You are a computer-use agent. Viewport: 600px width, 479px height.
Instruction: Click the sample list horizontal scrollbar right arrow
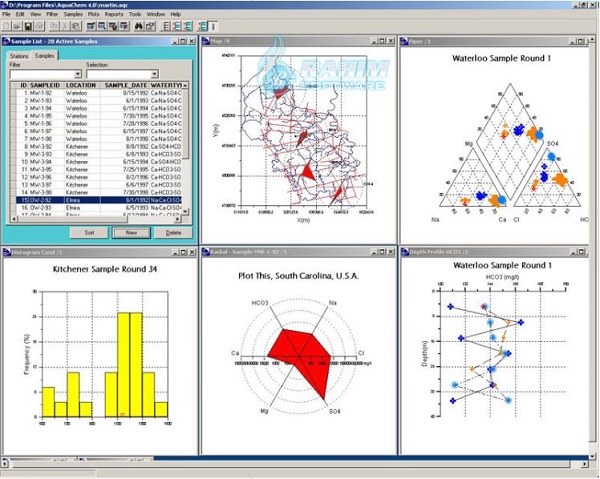click(178, 219)
